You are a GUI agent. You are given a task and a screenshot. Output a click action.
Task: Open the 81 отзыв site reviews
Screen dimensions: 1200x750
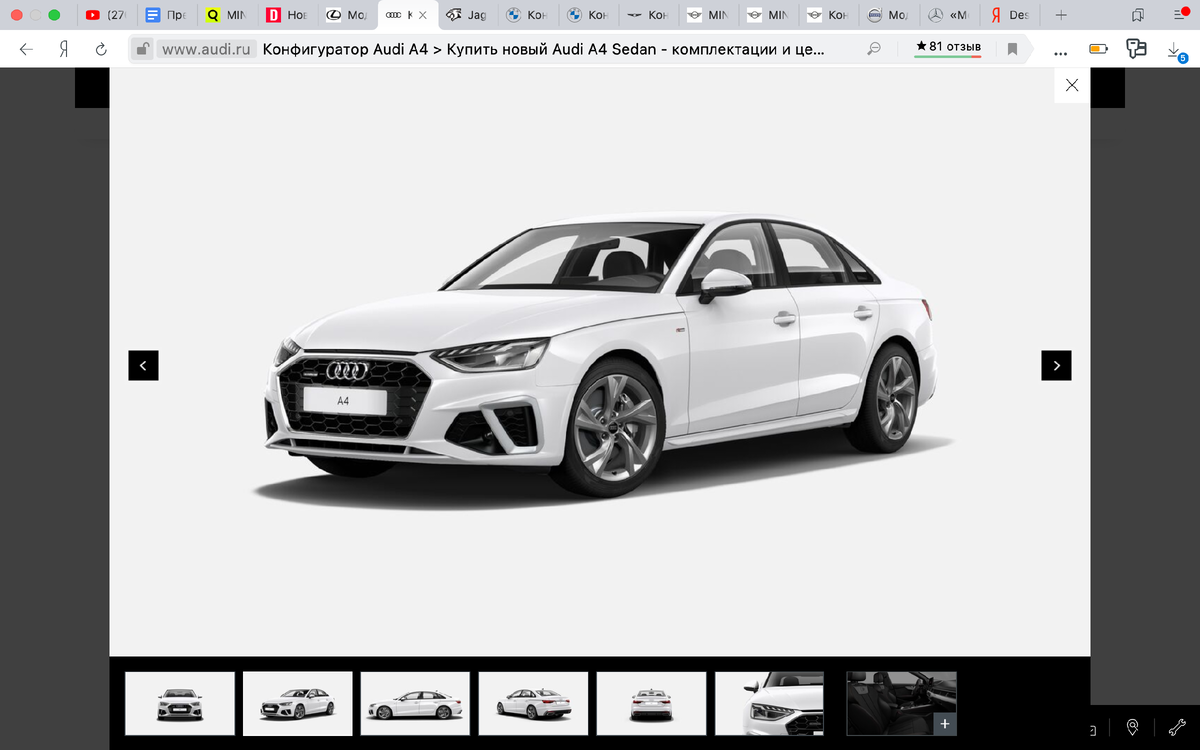(x=948, y=47)
